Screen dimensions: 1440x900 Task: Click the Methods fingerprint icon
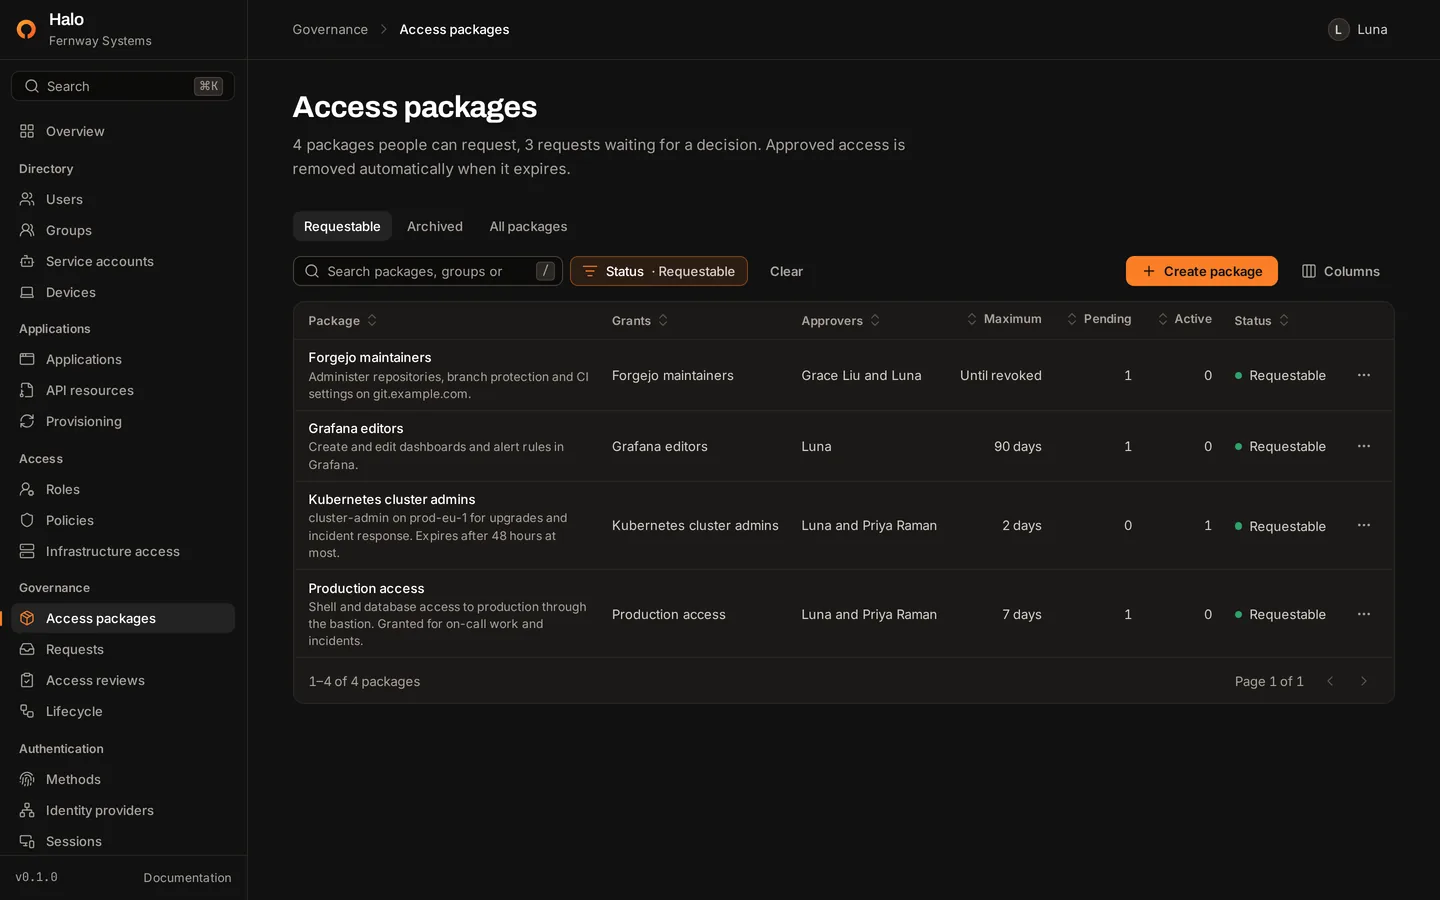27,779
